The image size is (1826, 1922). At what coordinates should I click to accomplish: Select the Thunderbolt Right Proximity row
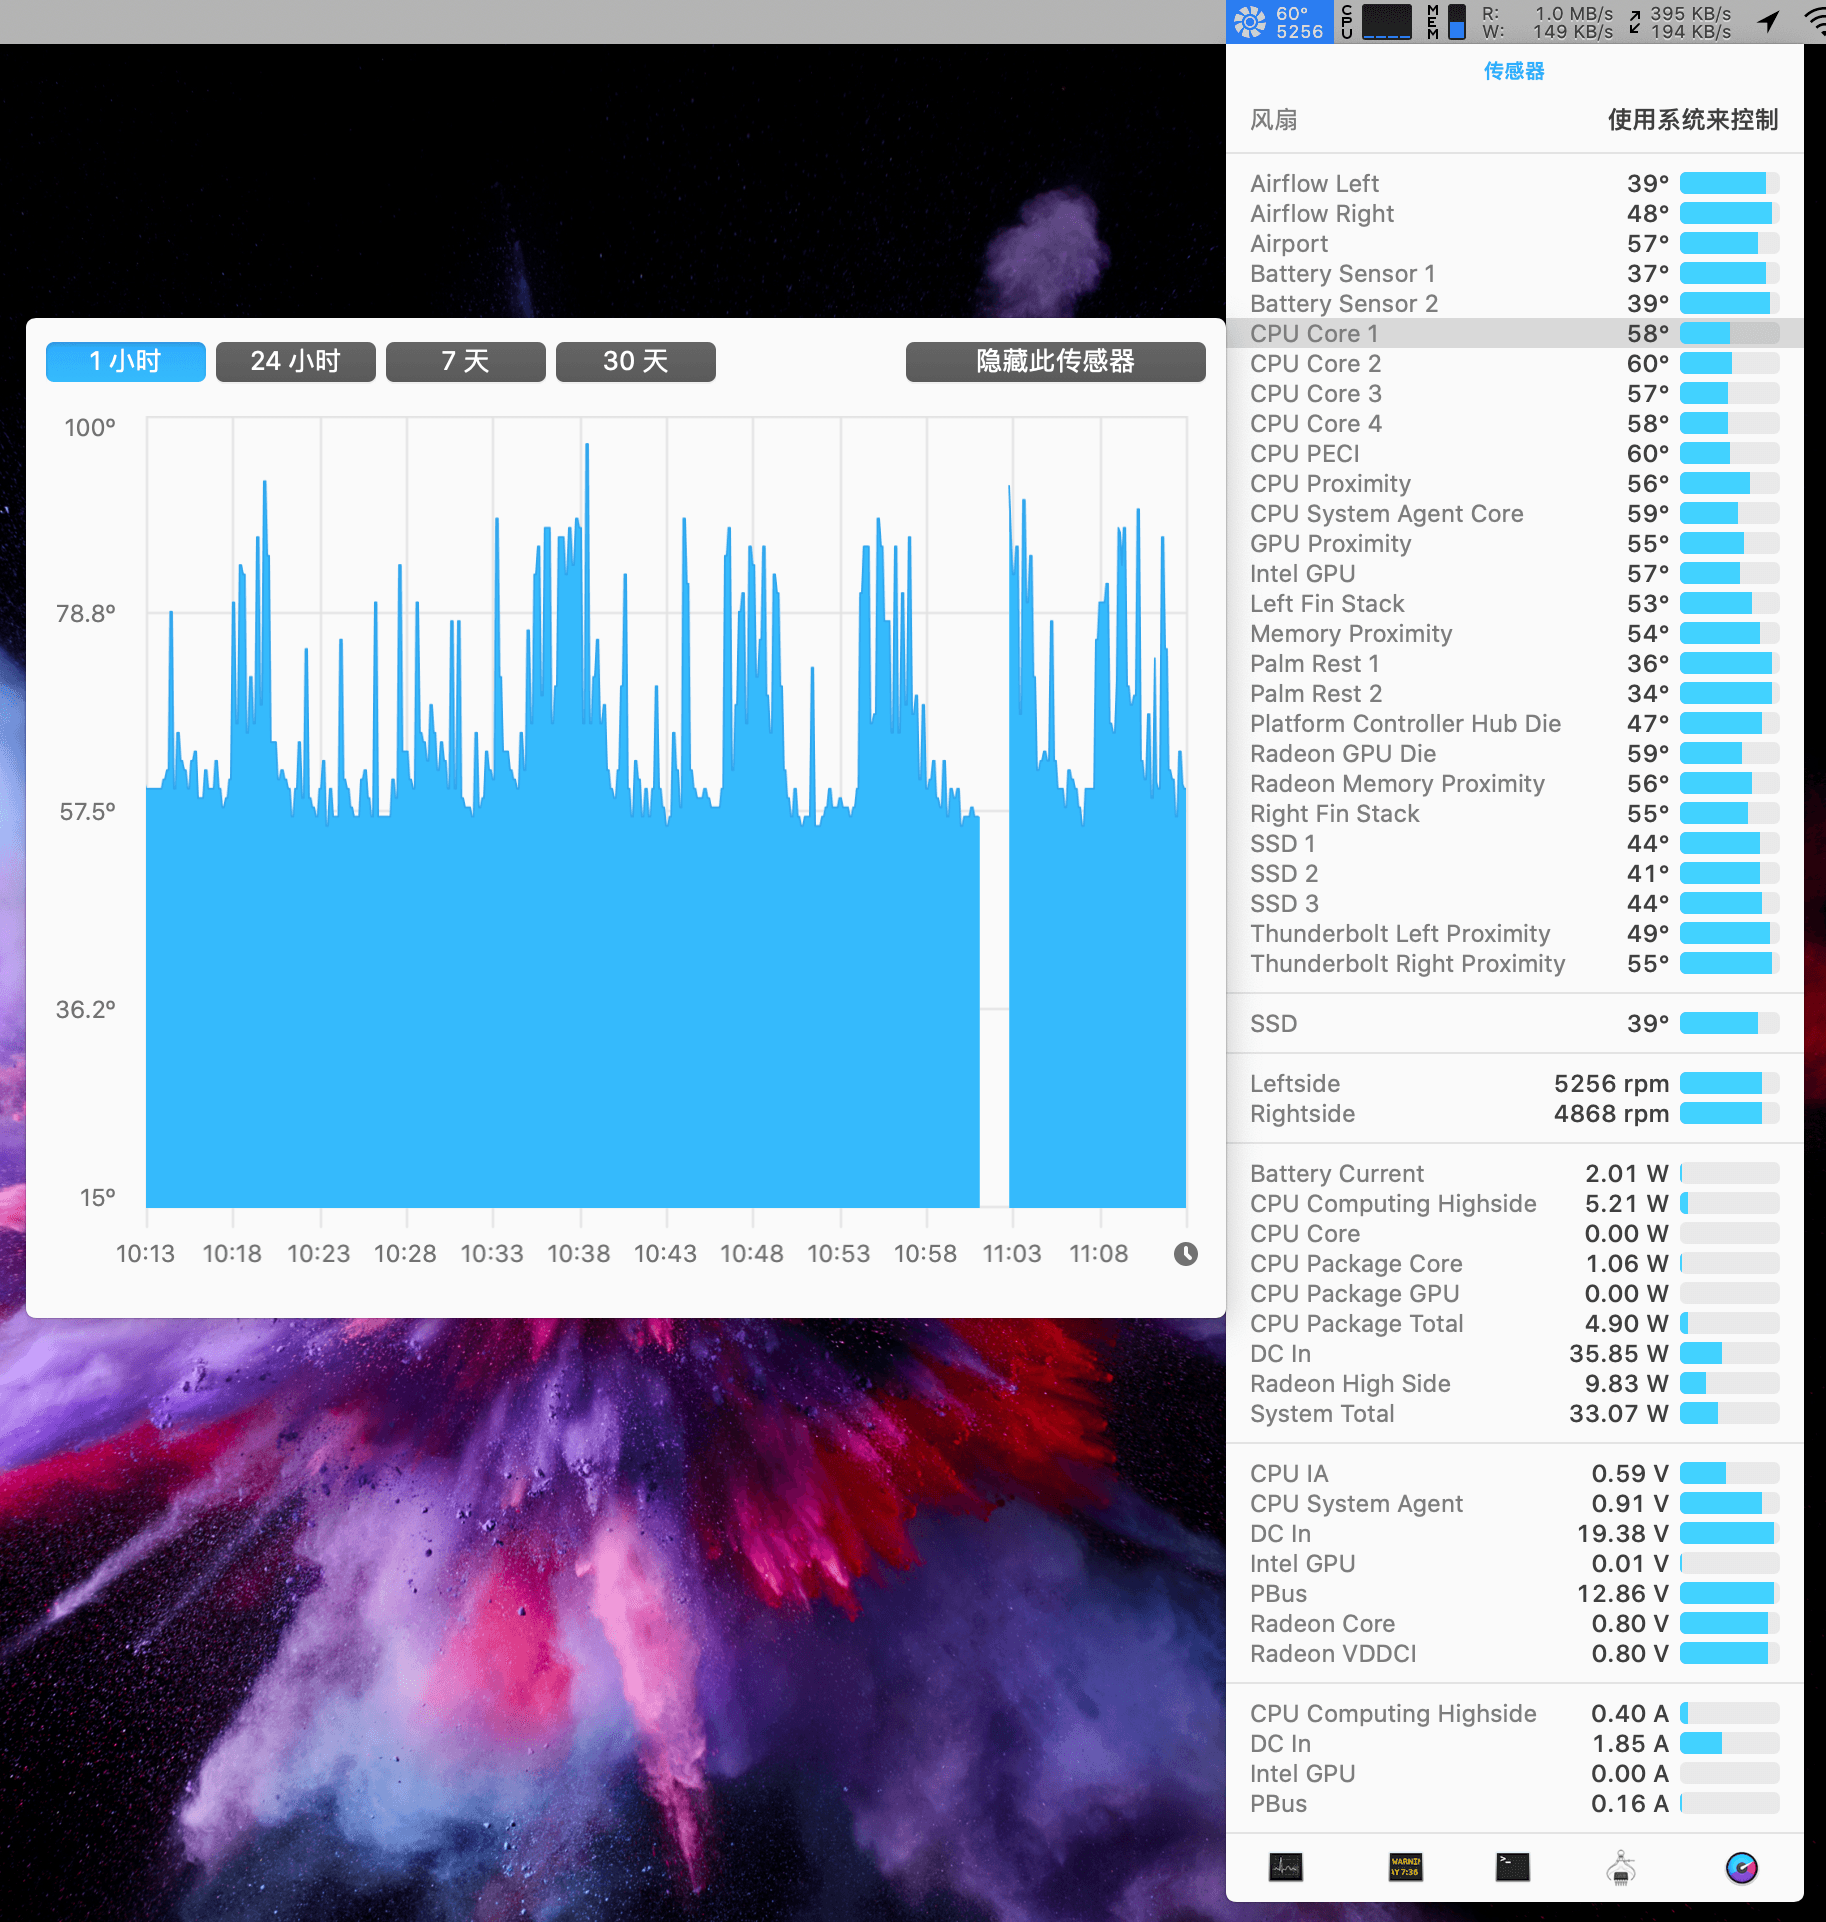[1515, 963]
